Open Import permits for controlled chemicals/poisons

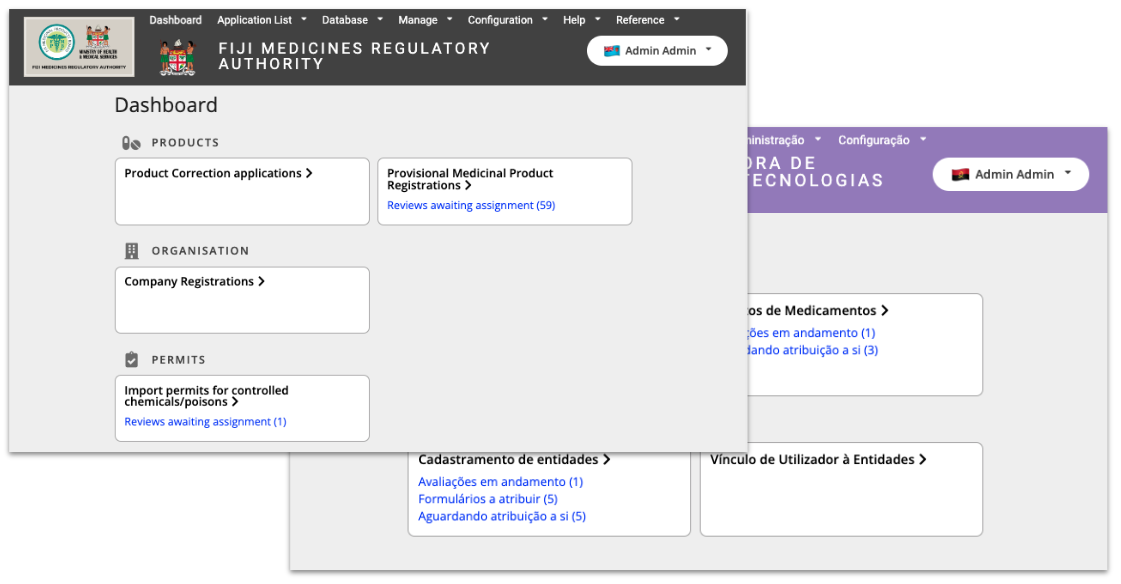(242, 408)
